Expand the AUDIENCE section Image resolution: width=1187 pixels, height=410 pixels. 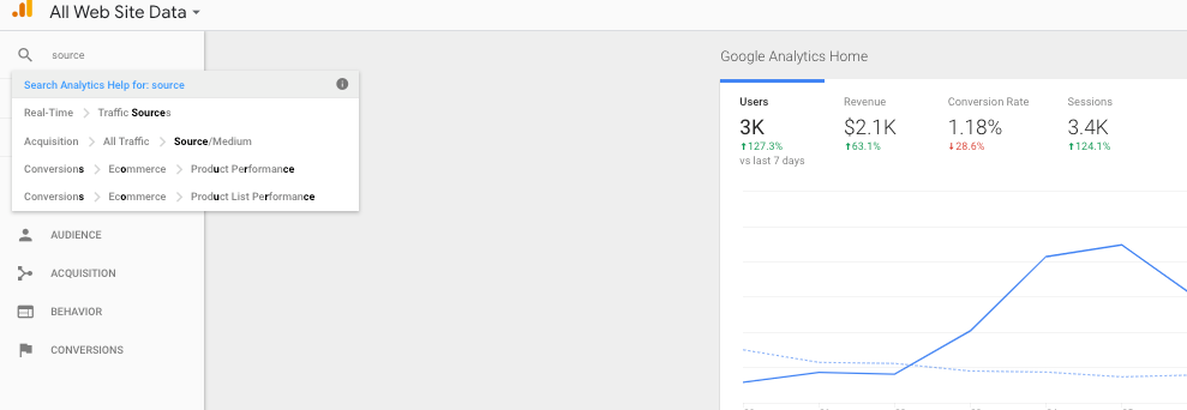click(x=76, y=235)
